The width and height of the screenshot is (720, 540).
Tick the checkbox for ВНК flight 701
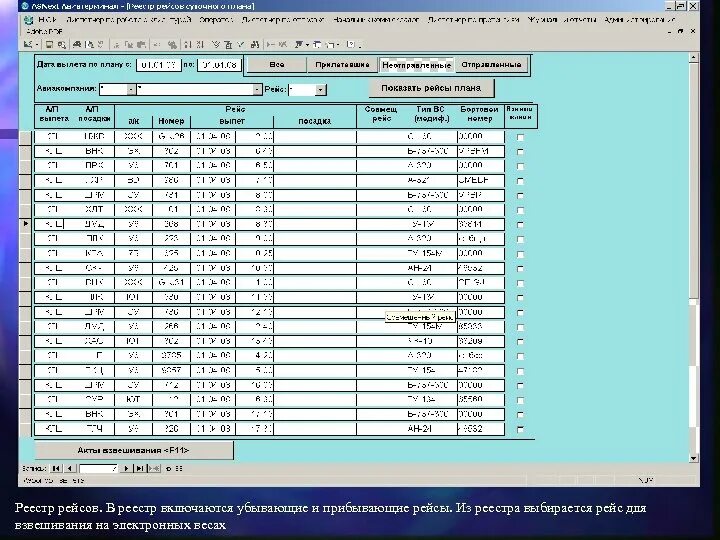pos(520,414)
